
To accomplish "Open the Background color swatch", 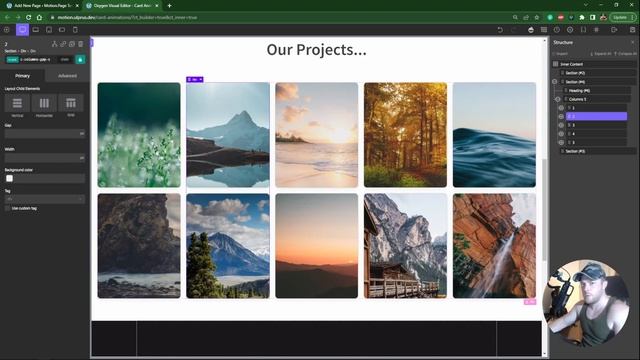I will pos(9,178).
